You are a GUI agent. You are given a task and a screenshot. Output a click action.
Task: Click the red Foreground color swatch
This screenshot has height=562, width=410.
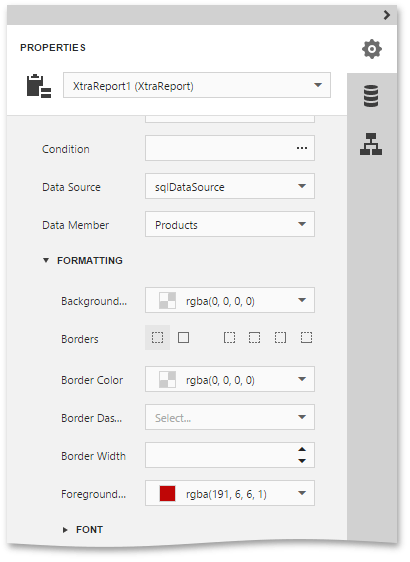[167, 494]
